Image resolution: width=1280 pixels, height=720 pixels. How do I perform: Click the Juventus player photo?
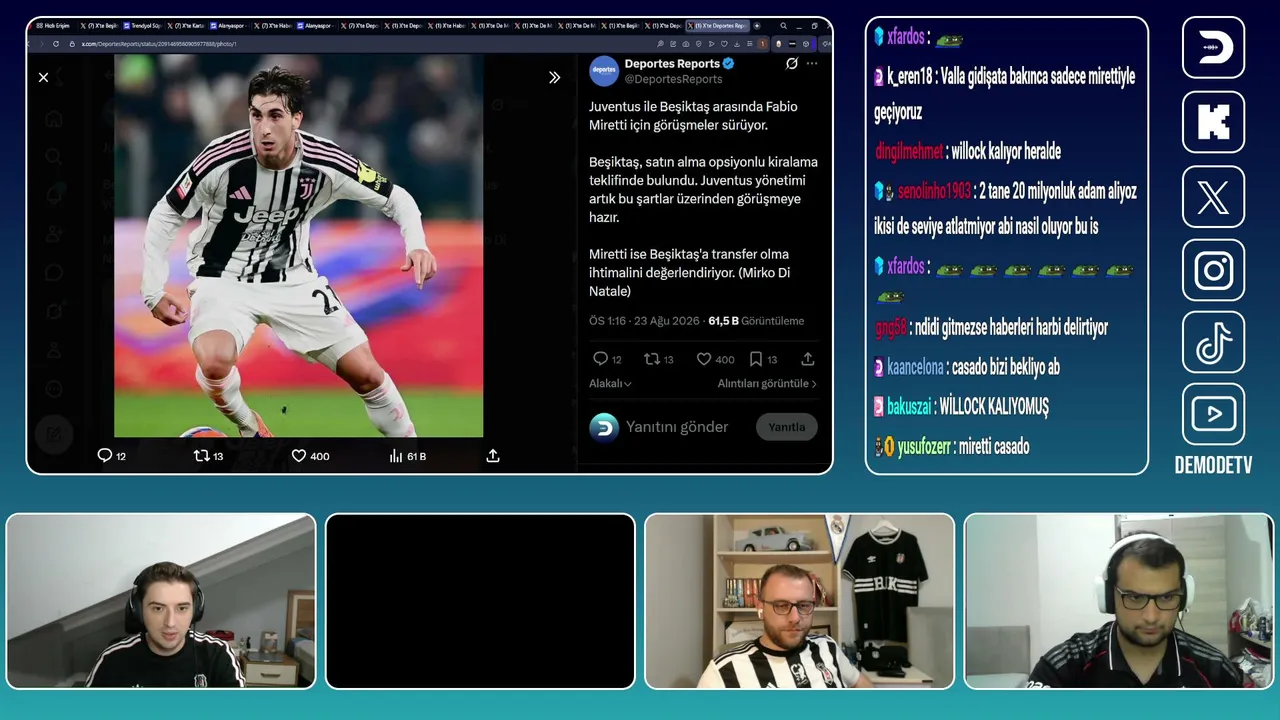[299, 246]
